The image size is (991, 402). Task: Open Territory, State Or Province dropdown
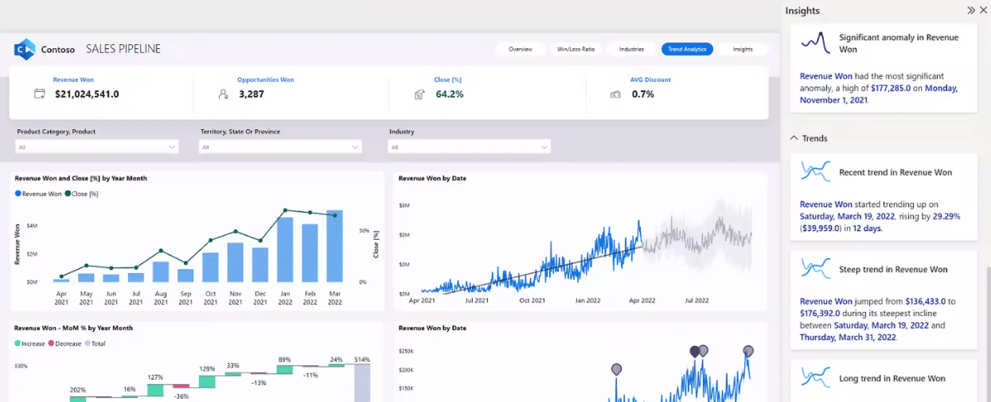point(281,147)
